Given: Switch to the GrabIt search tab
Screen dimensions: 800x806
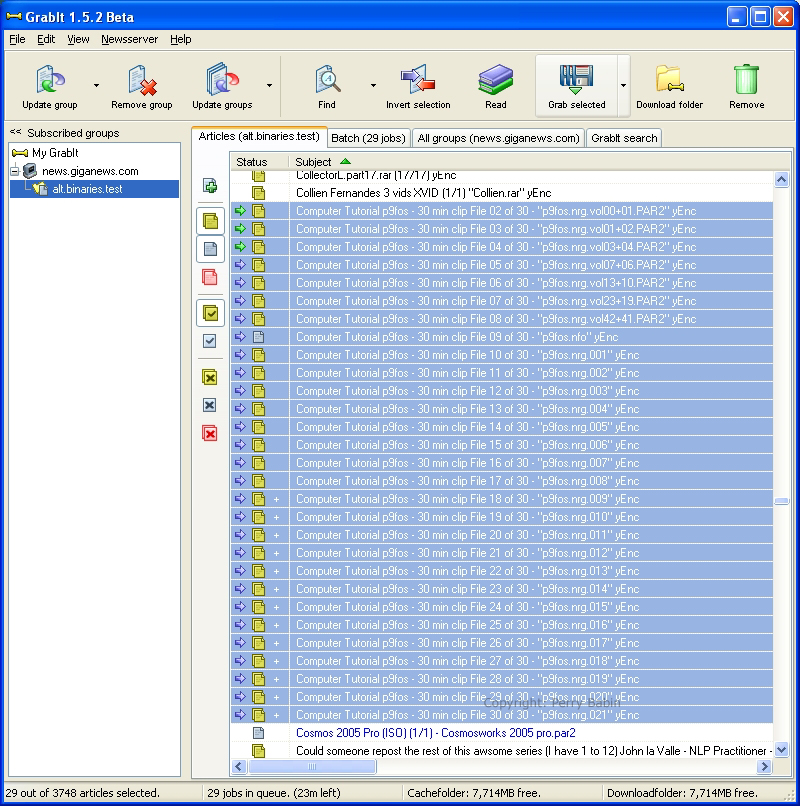Looking at the screenshot, I should pos(624,138).
